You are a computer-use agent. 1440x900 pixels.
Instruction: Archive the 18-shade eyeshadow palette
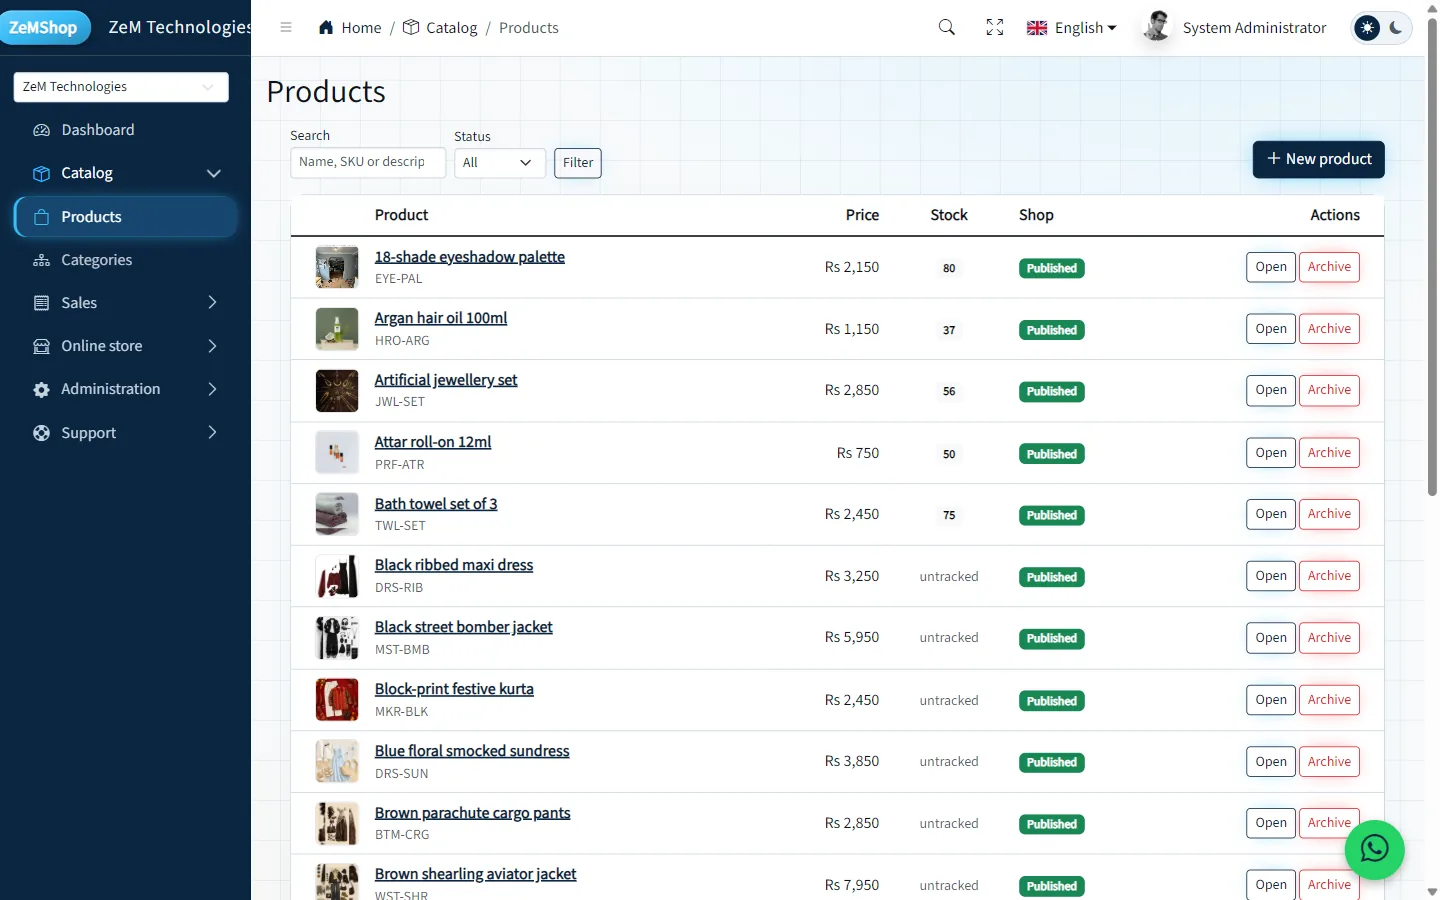pyautogui.click(x=1329, y=267)
